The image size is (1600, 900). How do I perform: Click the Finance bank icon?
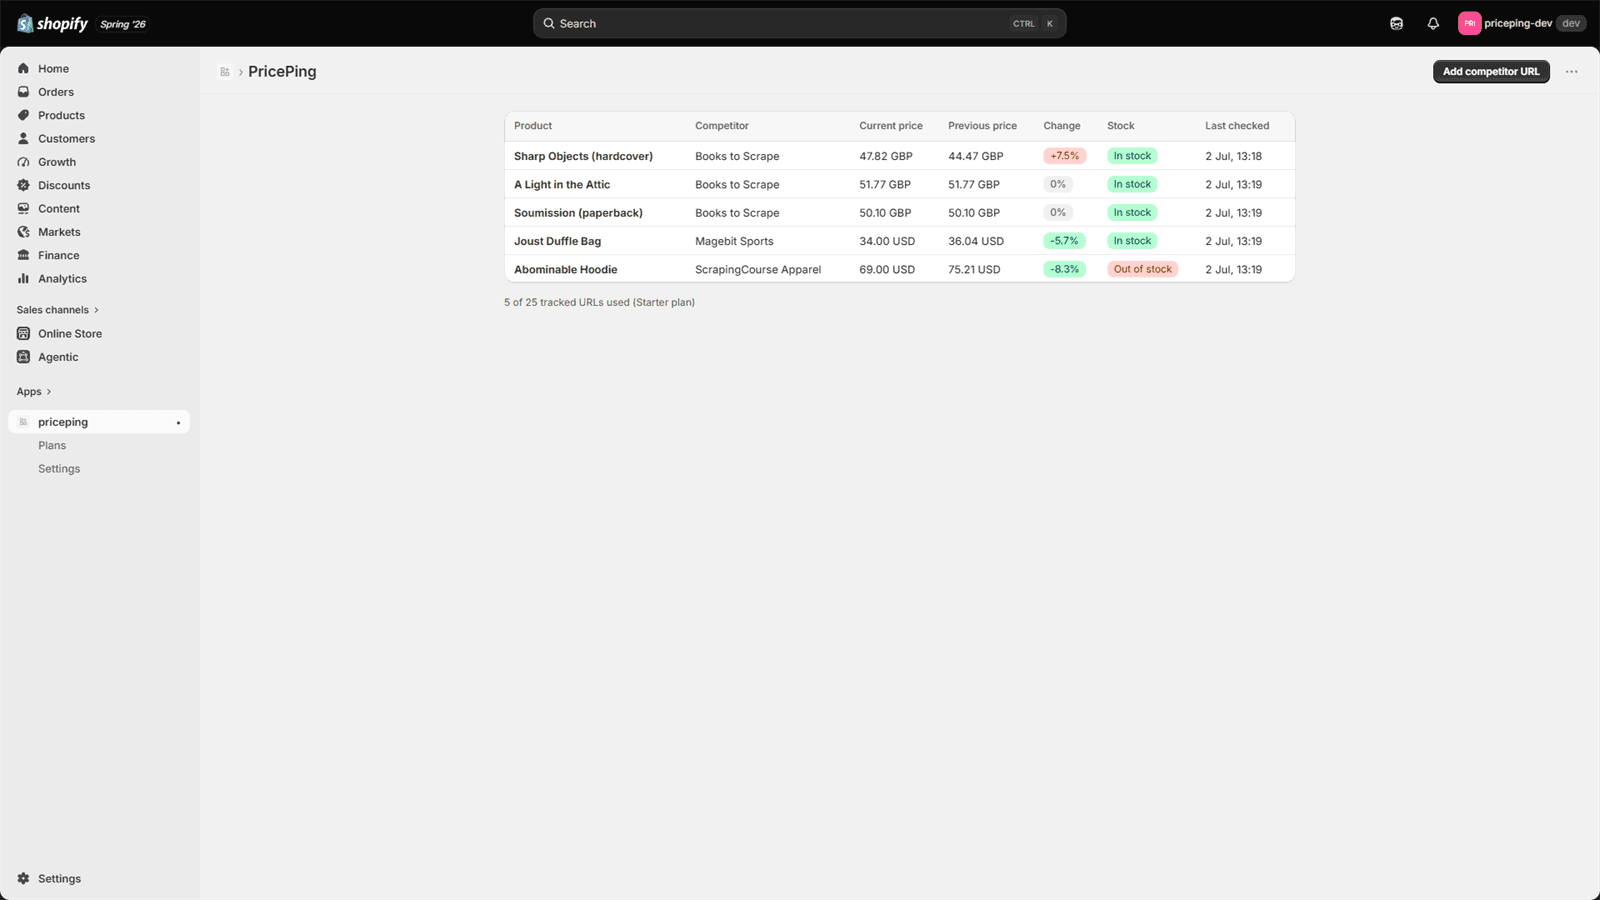(x=23, y=255)
